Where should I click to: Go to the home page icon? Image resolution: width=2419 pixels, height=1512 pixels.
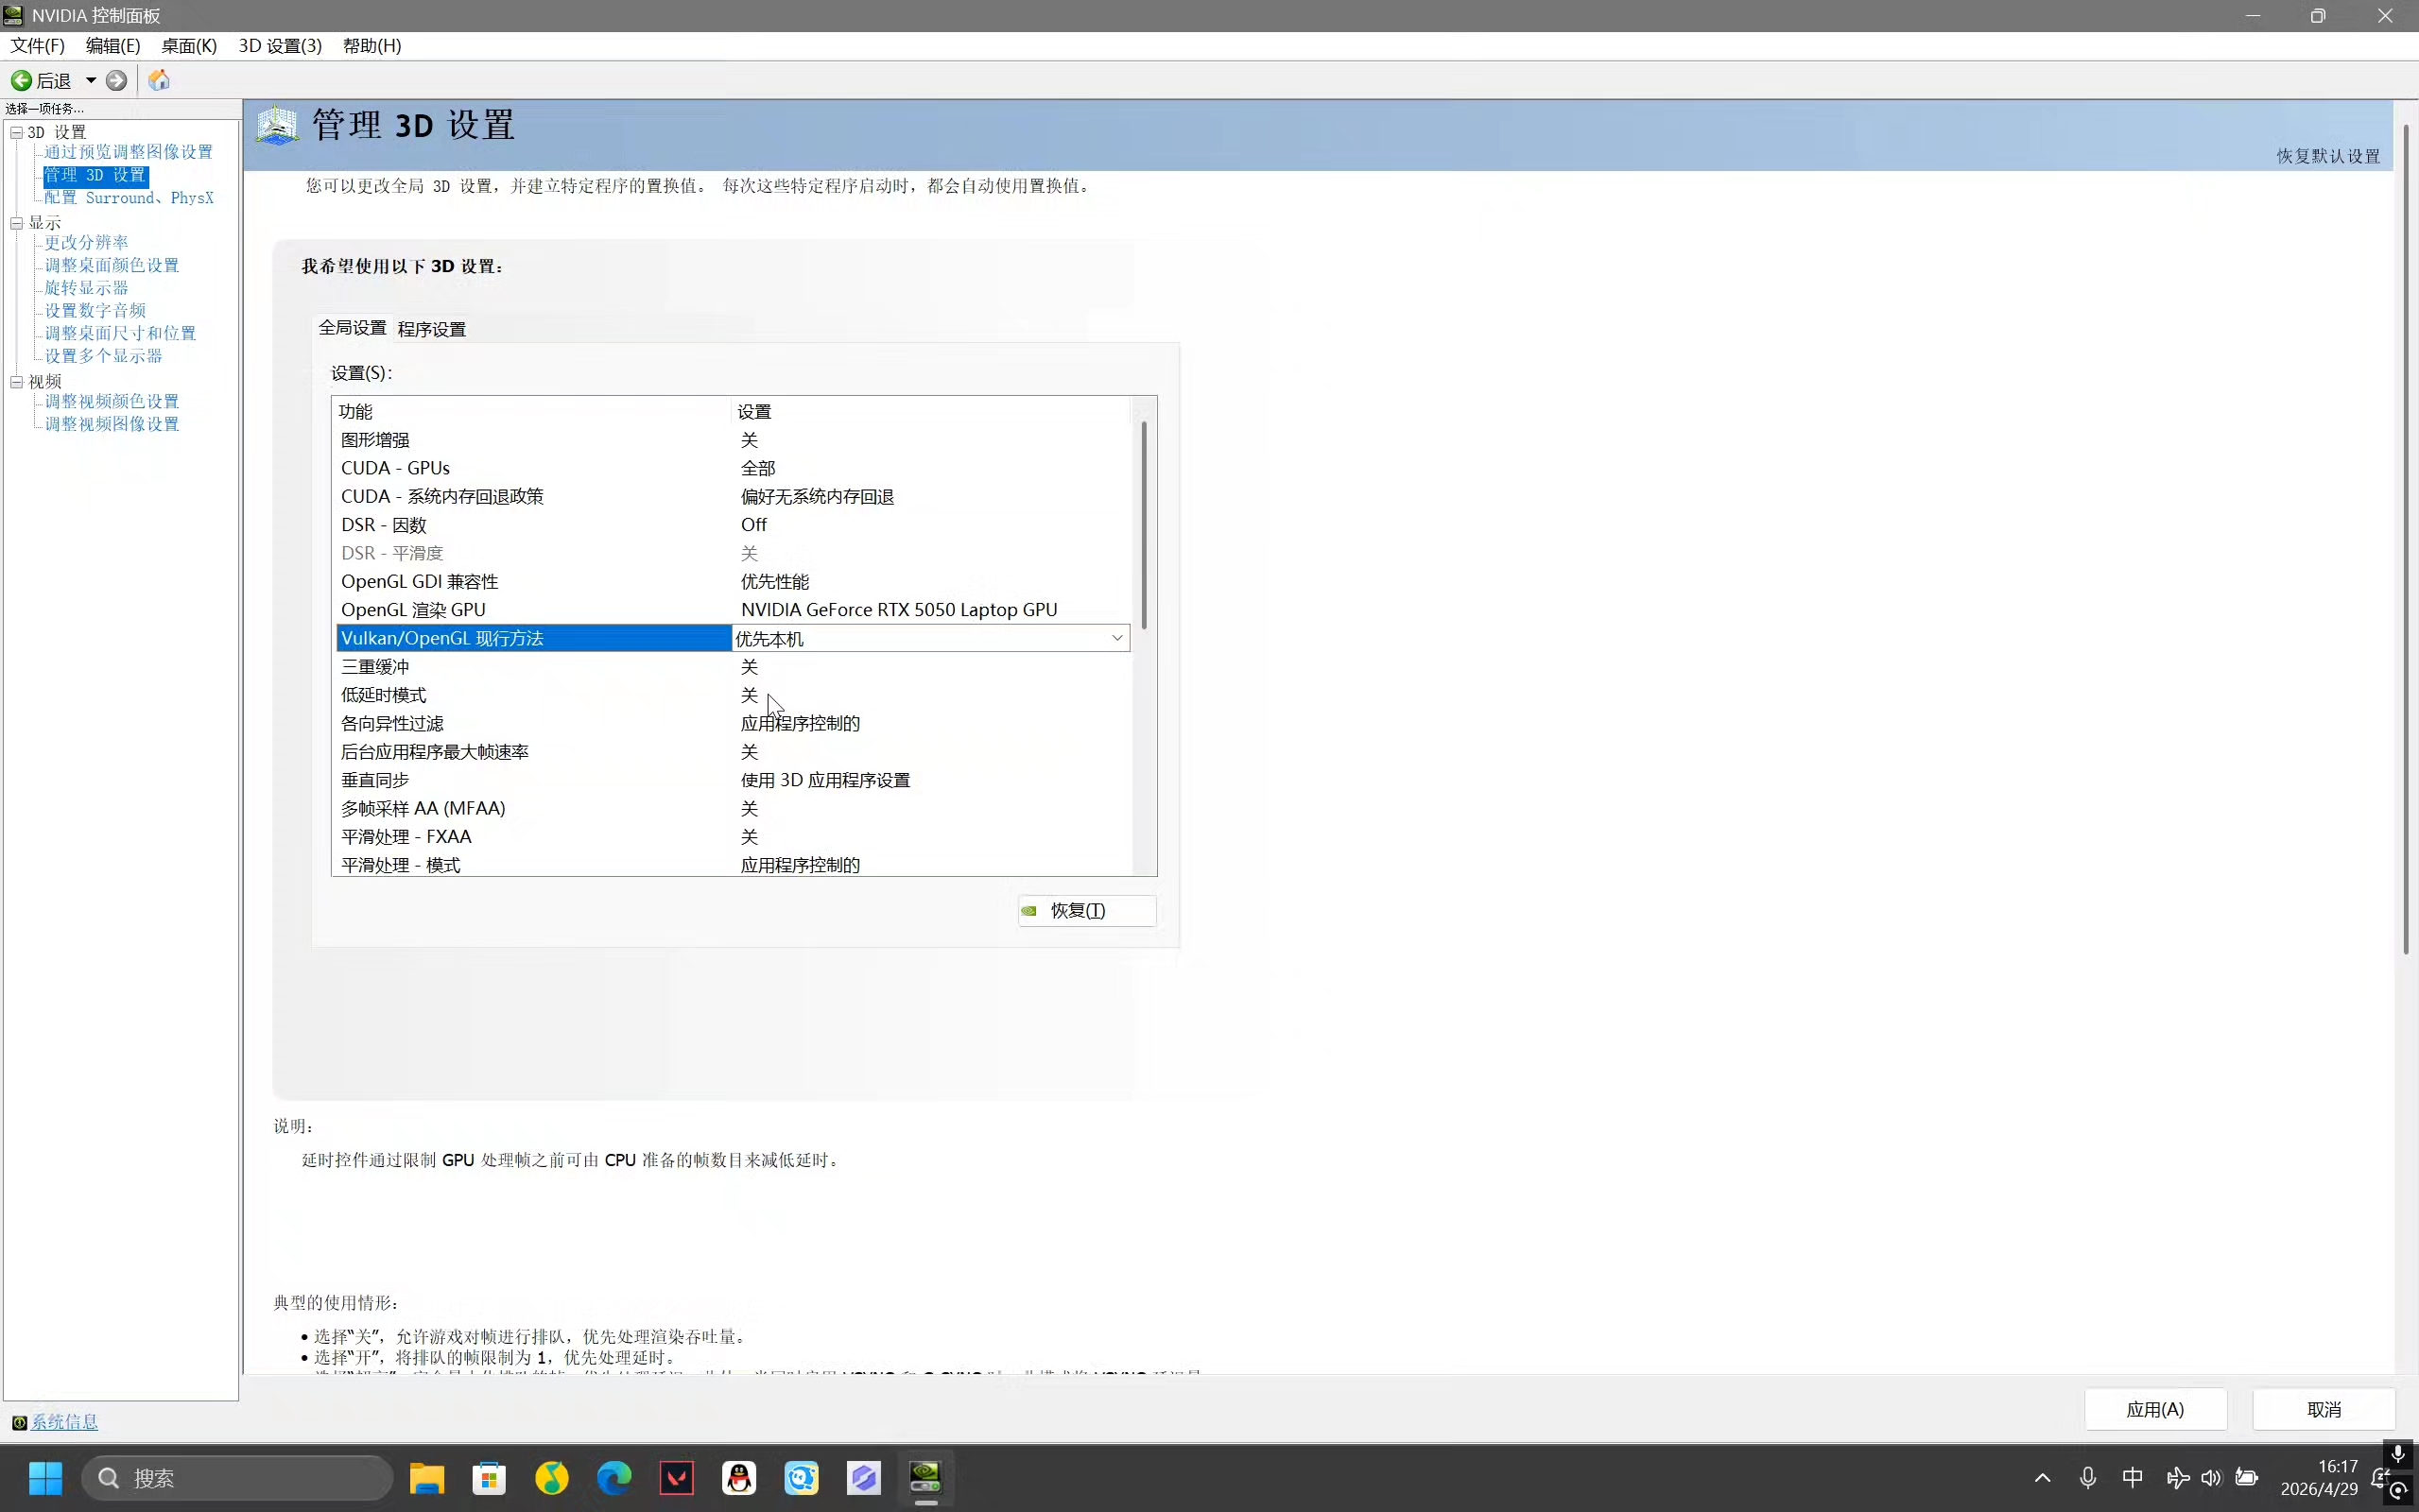click(x=159, y=81)
